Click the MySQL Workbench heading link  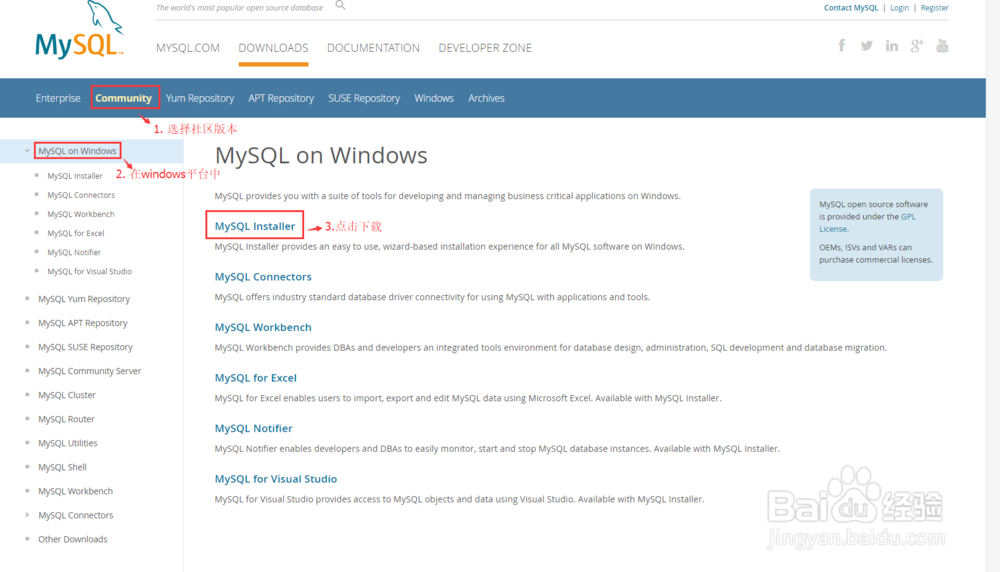click(x=263, y=327)
